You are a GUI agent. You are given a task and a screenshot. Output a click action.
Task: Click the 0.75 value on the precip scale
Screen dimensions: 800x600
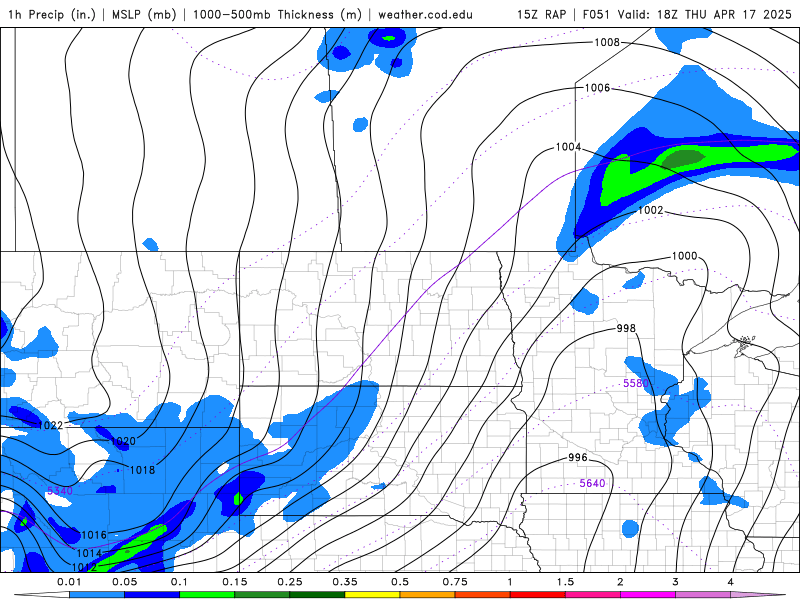pos(455,582)
